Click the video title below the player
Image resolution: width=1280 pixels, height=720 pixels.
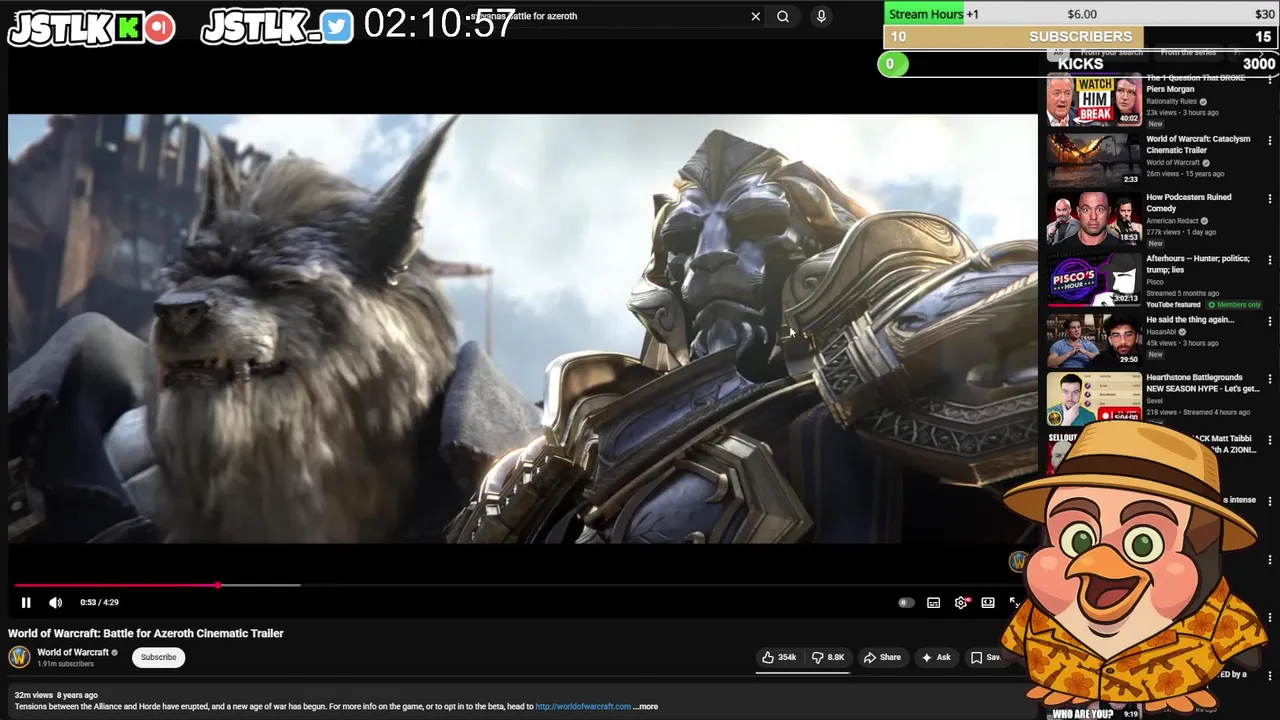tap(146, 633)
